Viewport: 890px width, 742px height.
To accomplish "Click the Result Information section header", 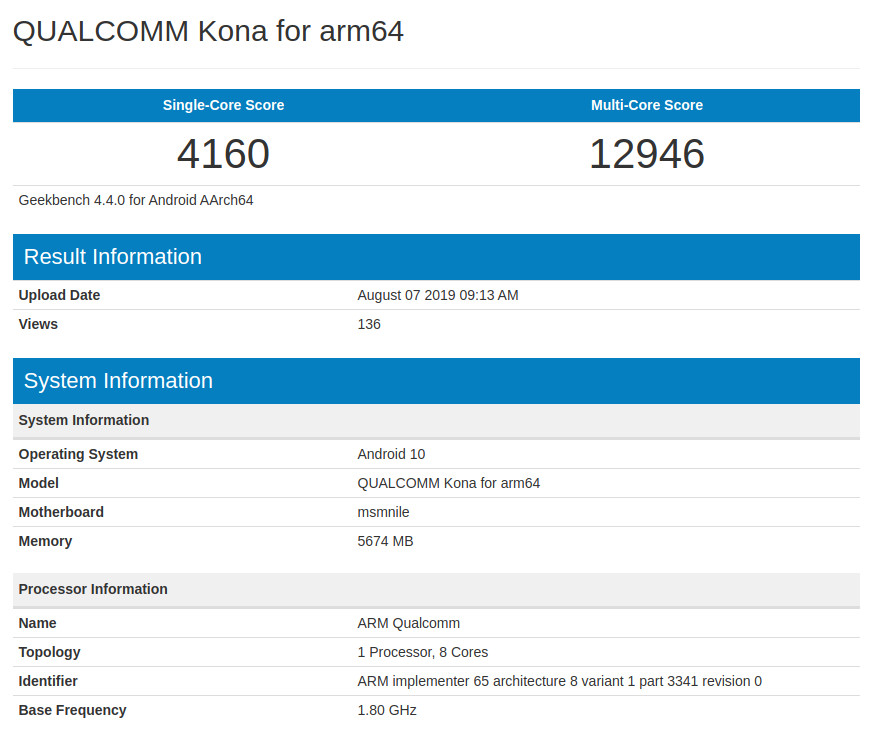I will point(113,257).
